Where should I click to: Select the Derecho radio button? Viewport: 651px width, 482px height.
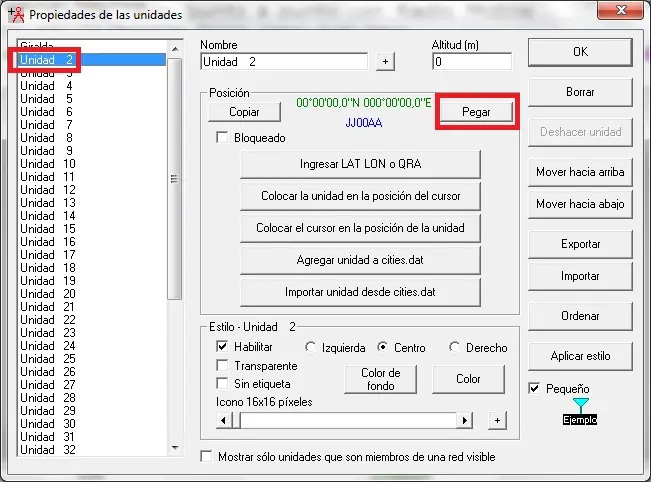coord(455,347)
